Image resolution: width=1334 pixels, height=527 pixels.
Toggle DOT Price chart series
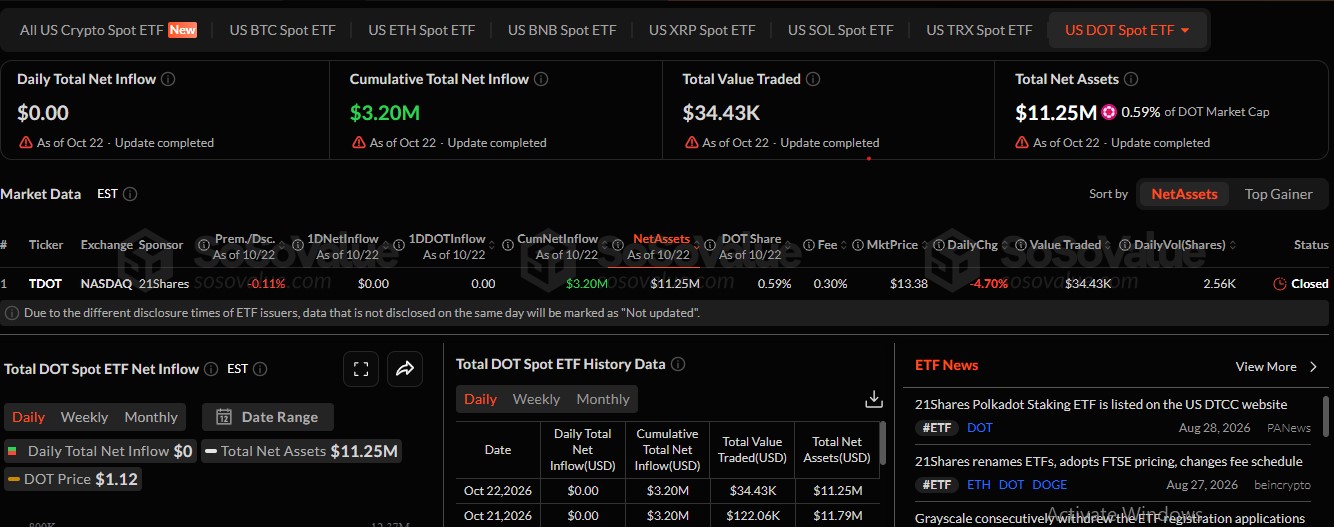click(73, 479)
